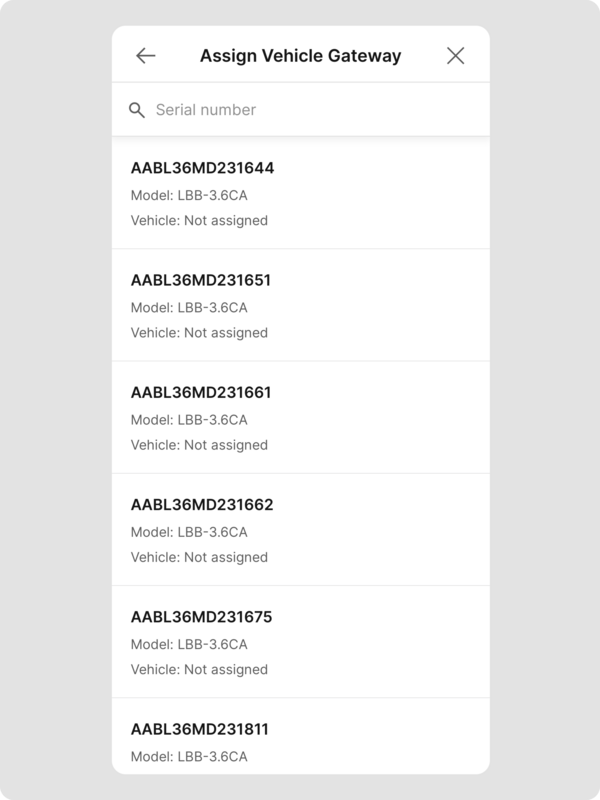Click Model line under AABL36MD231661
The width and height of the screenshot is (600, 800).
click(189, 419)
